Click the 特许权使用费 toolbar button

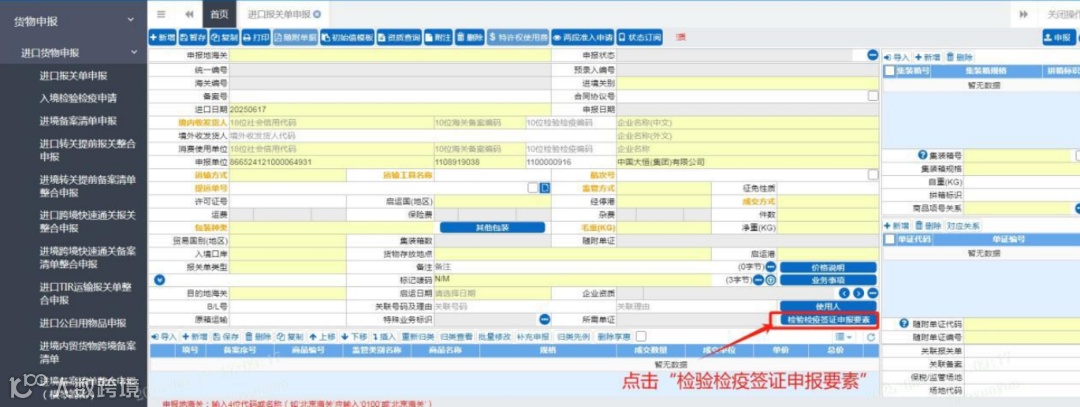[518, 37]
